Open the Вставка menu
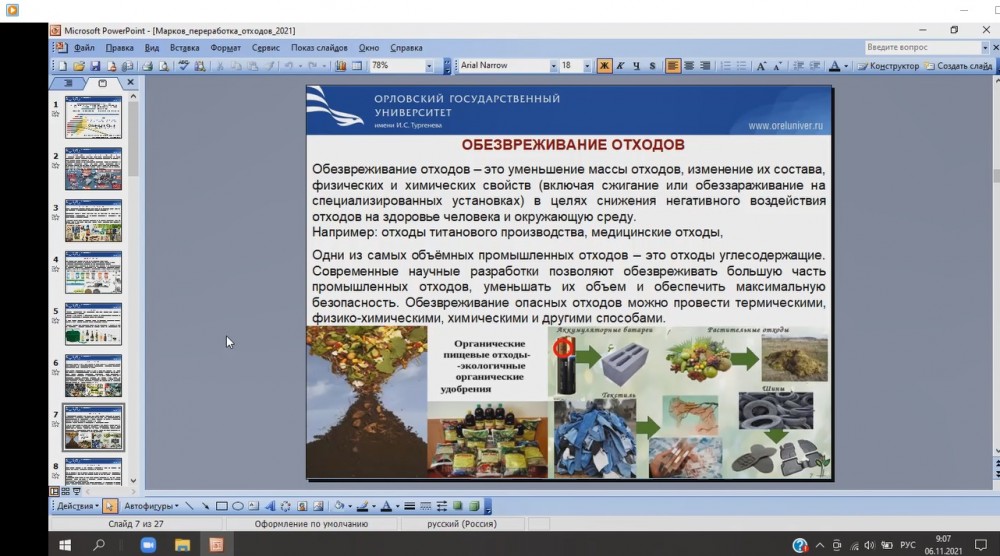The height and width of the screenshot is (556, 1000). pos(184,48)
